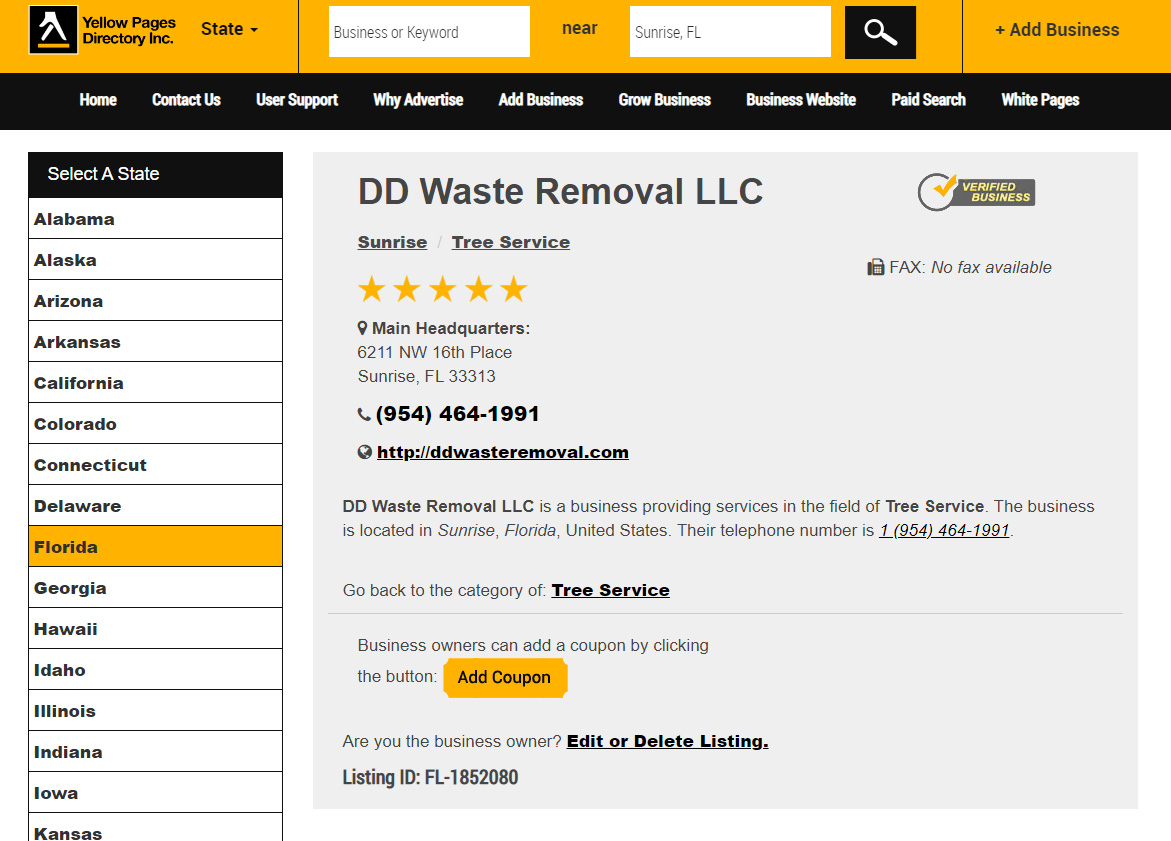Go back to Tree Service category link
This screenshot has height=841, width=1171.
tap(610, 590)
